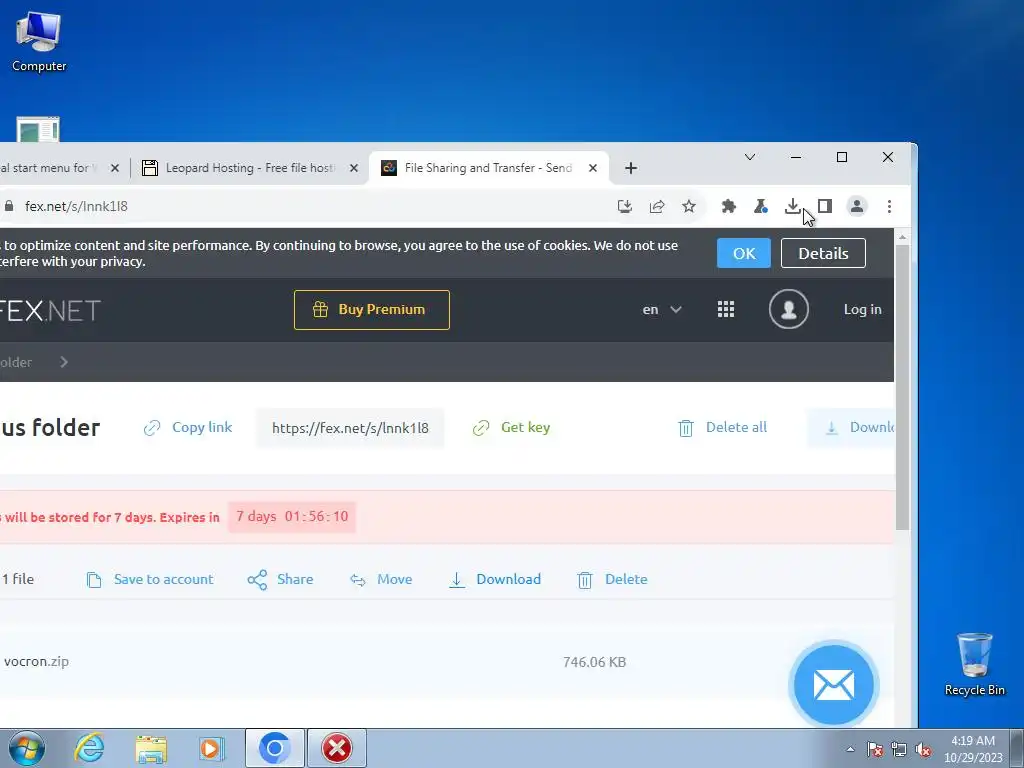Image resolution: width=1024 pixels, height=768 pixels.
Task: Click the Delete action in file toolbar
Action: [612, 579]
